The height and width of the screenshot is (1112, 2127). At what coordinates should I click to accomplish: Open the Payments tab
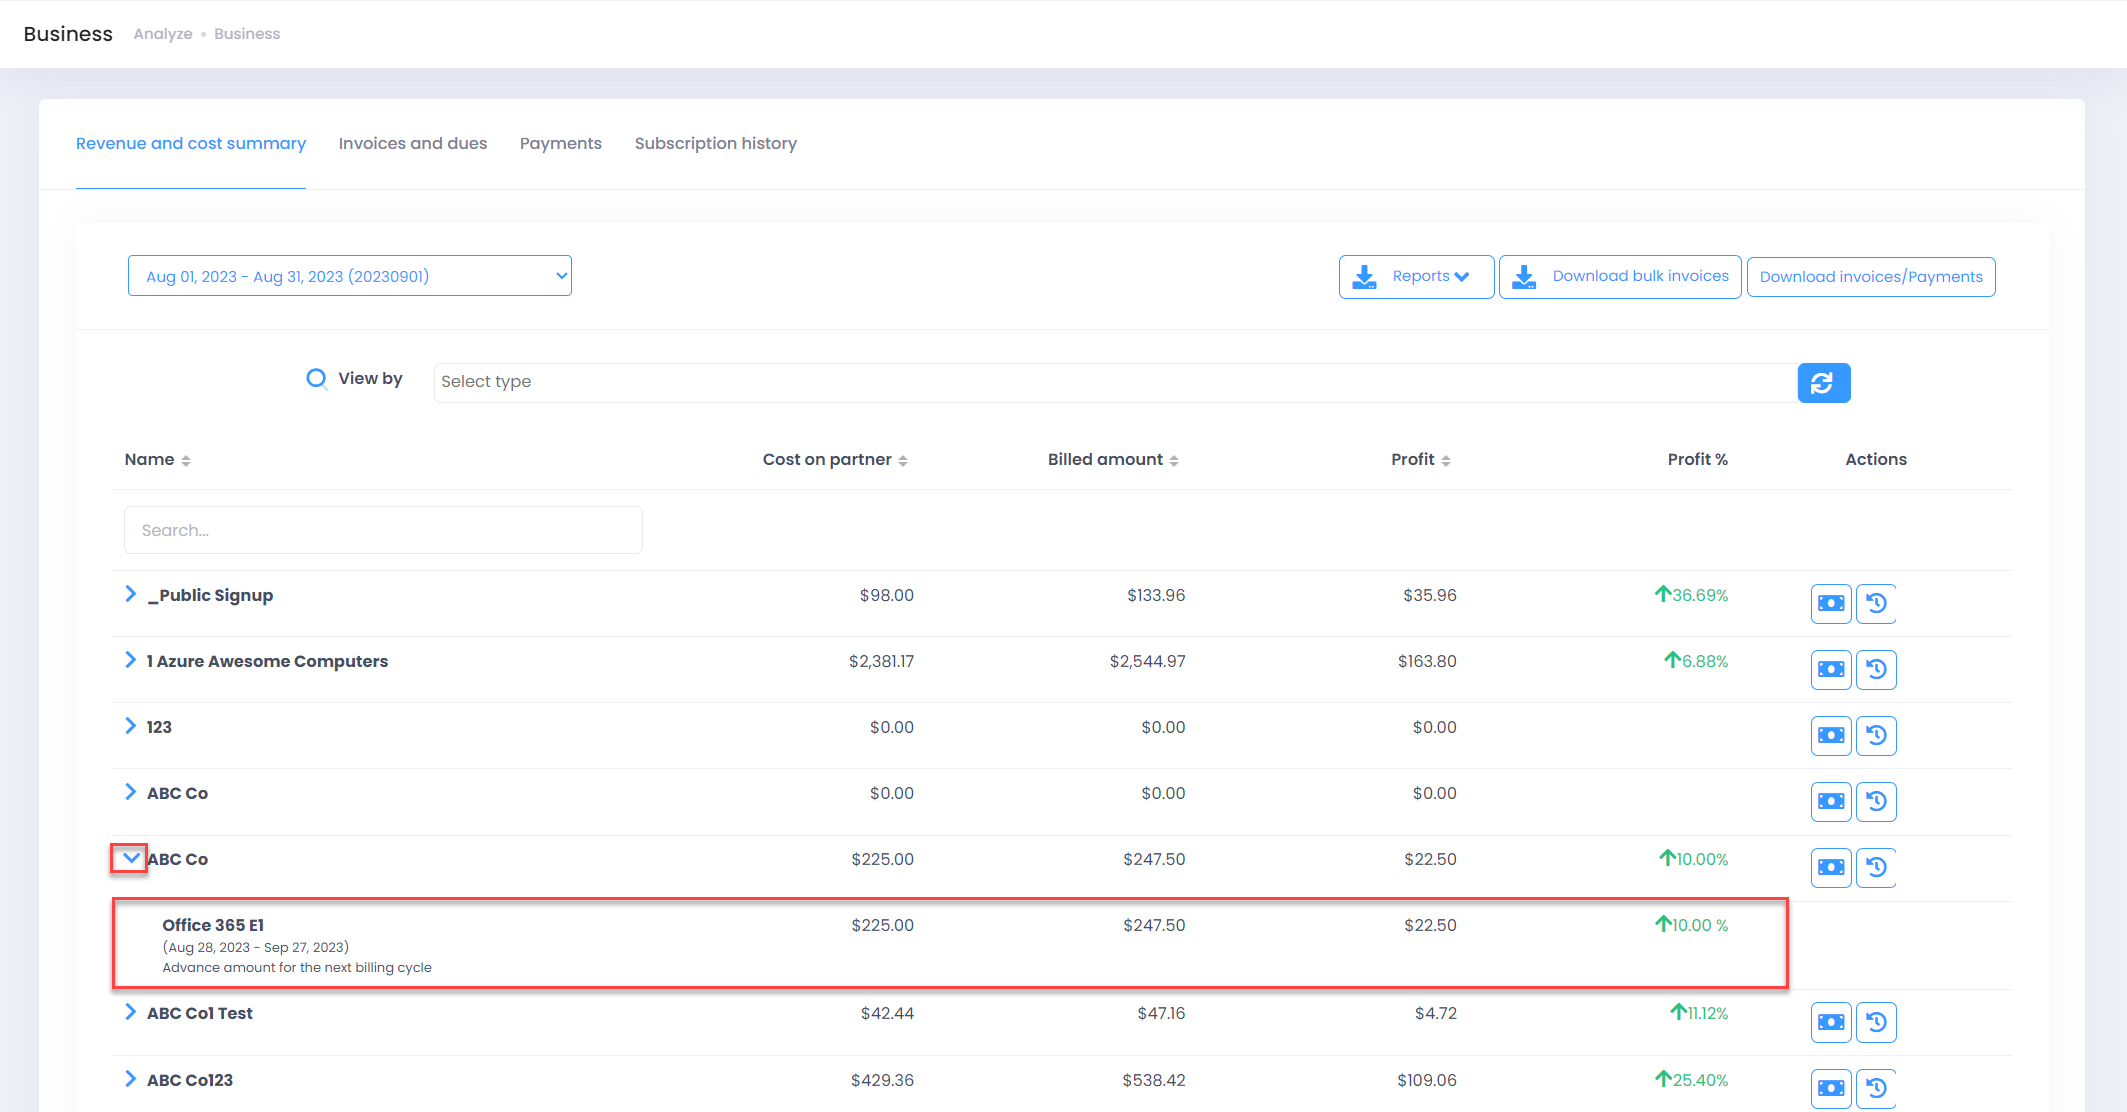tap(561, 144)
